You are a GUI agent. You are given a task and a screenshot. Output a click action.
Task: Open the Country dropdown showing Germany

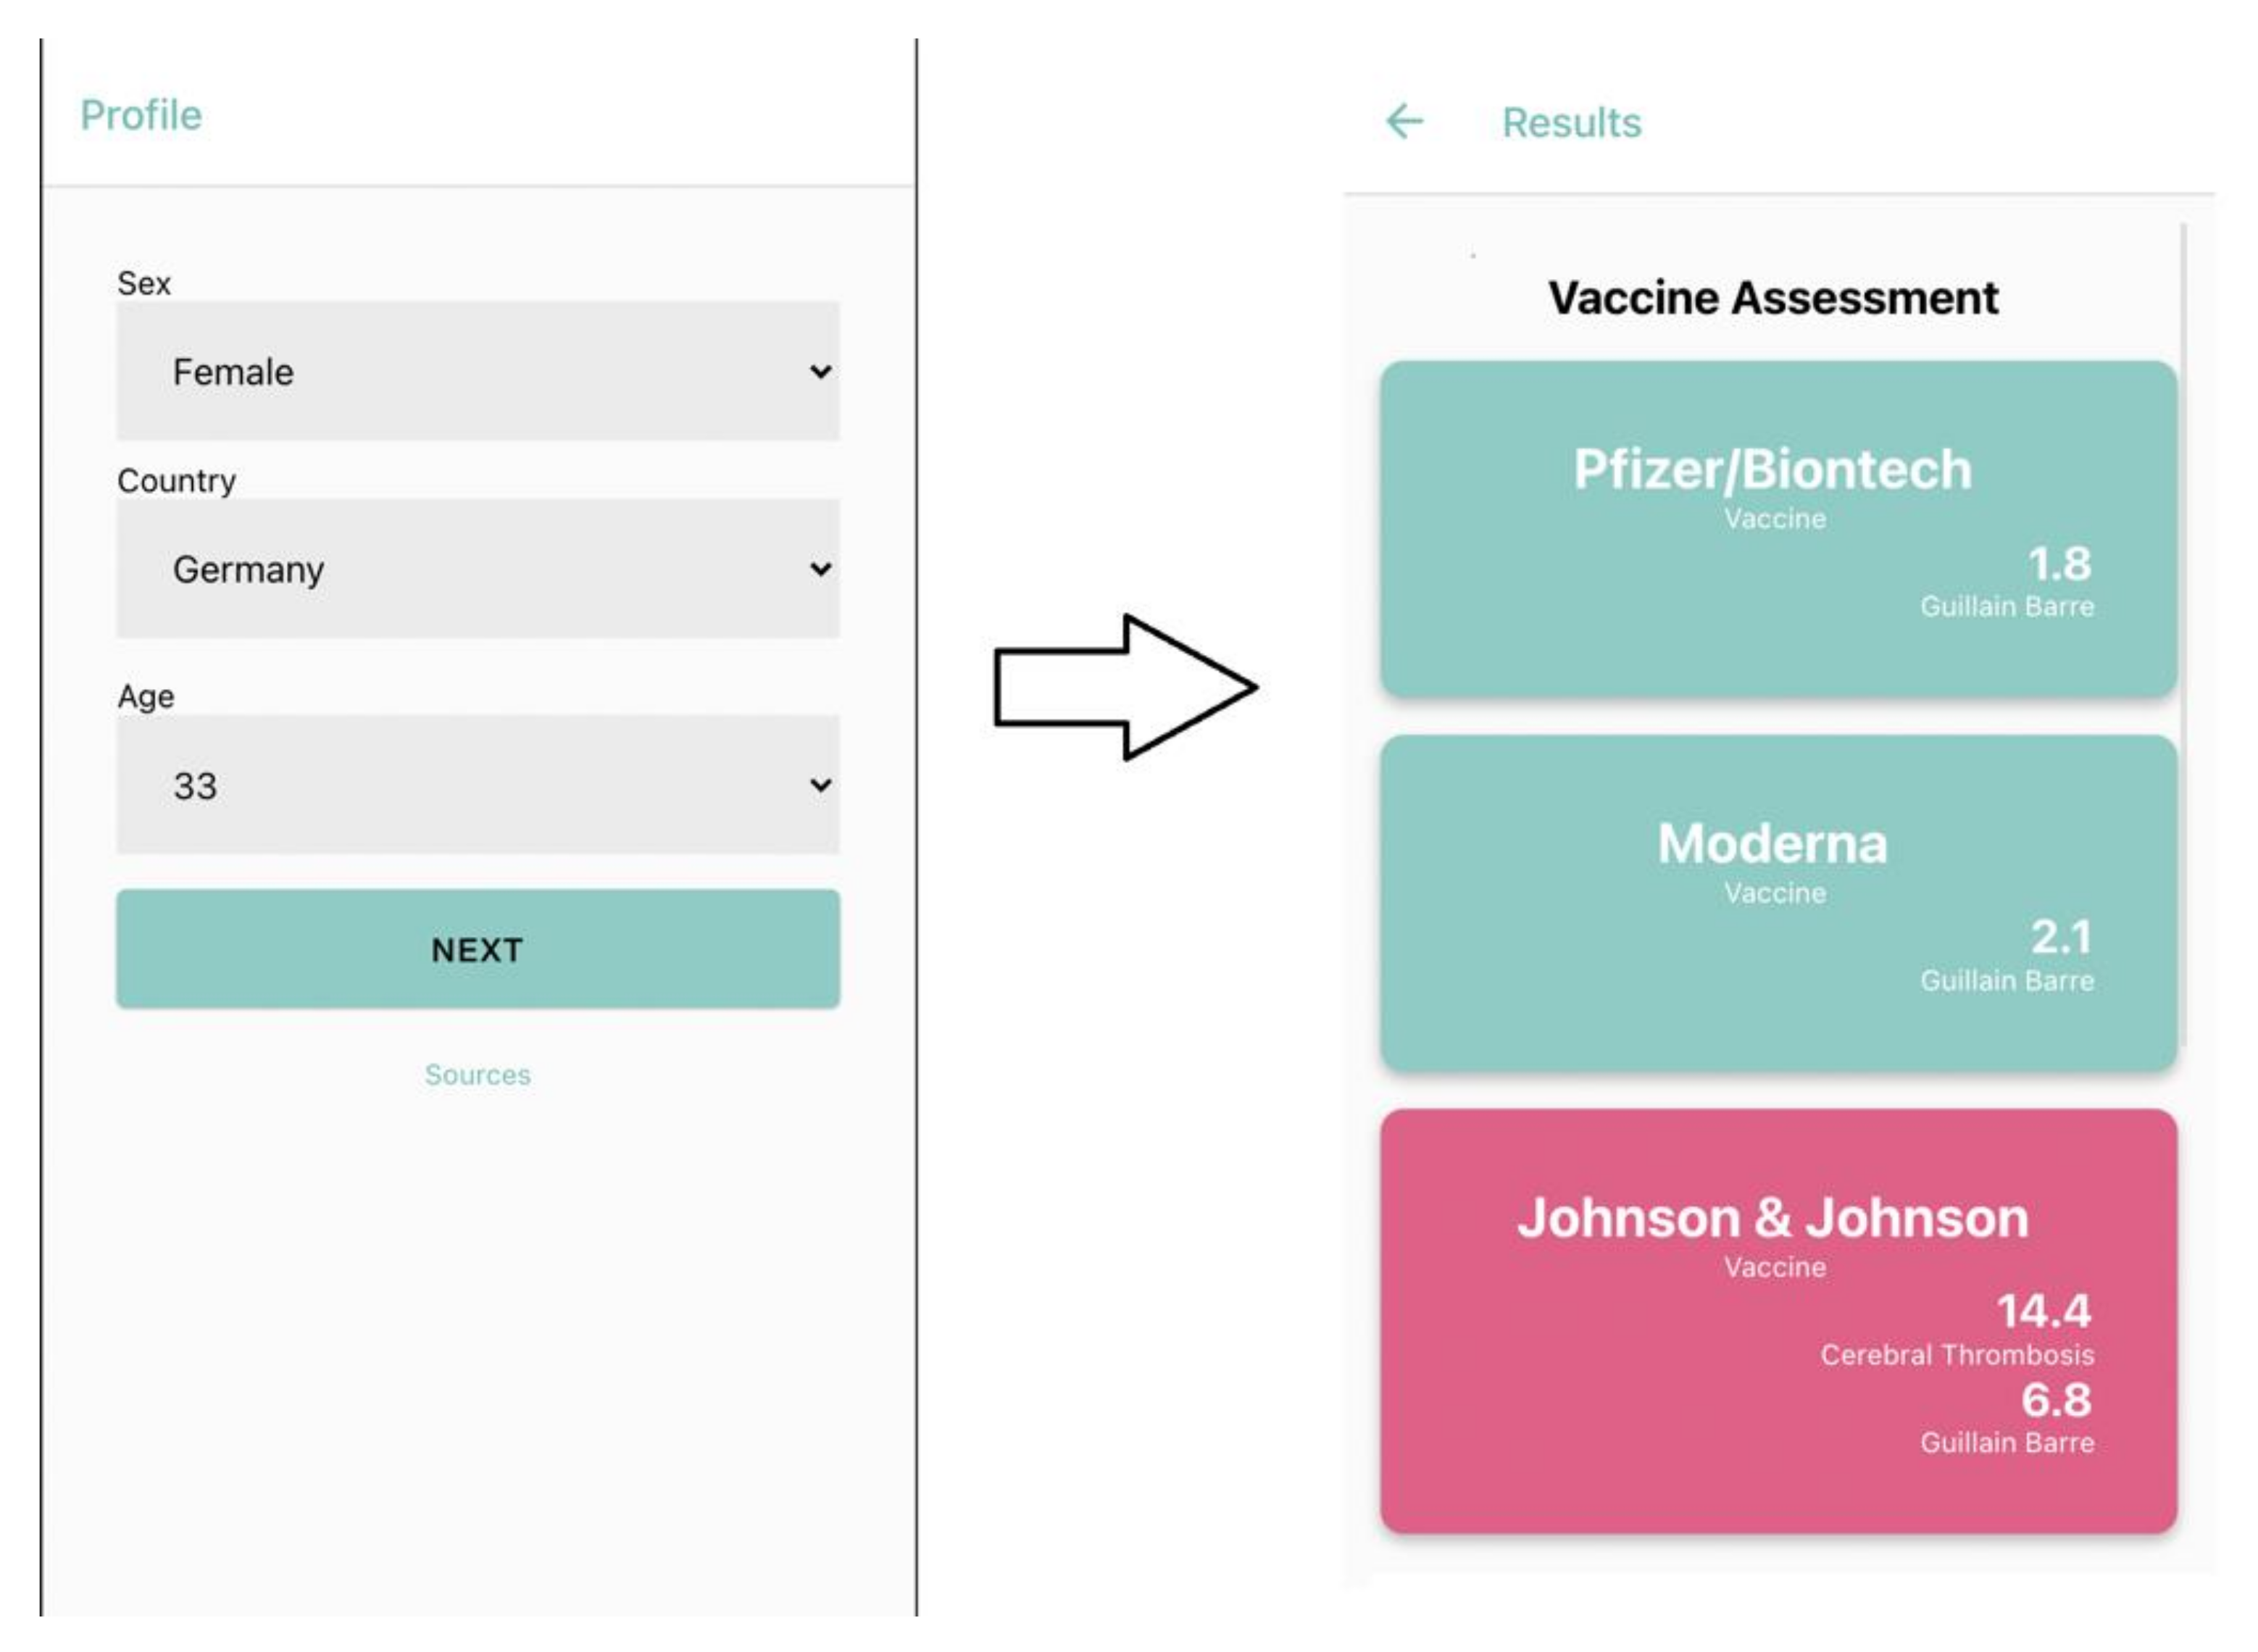point(477,569)
